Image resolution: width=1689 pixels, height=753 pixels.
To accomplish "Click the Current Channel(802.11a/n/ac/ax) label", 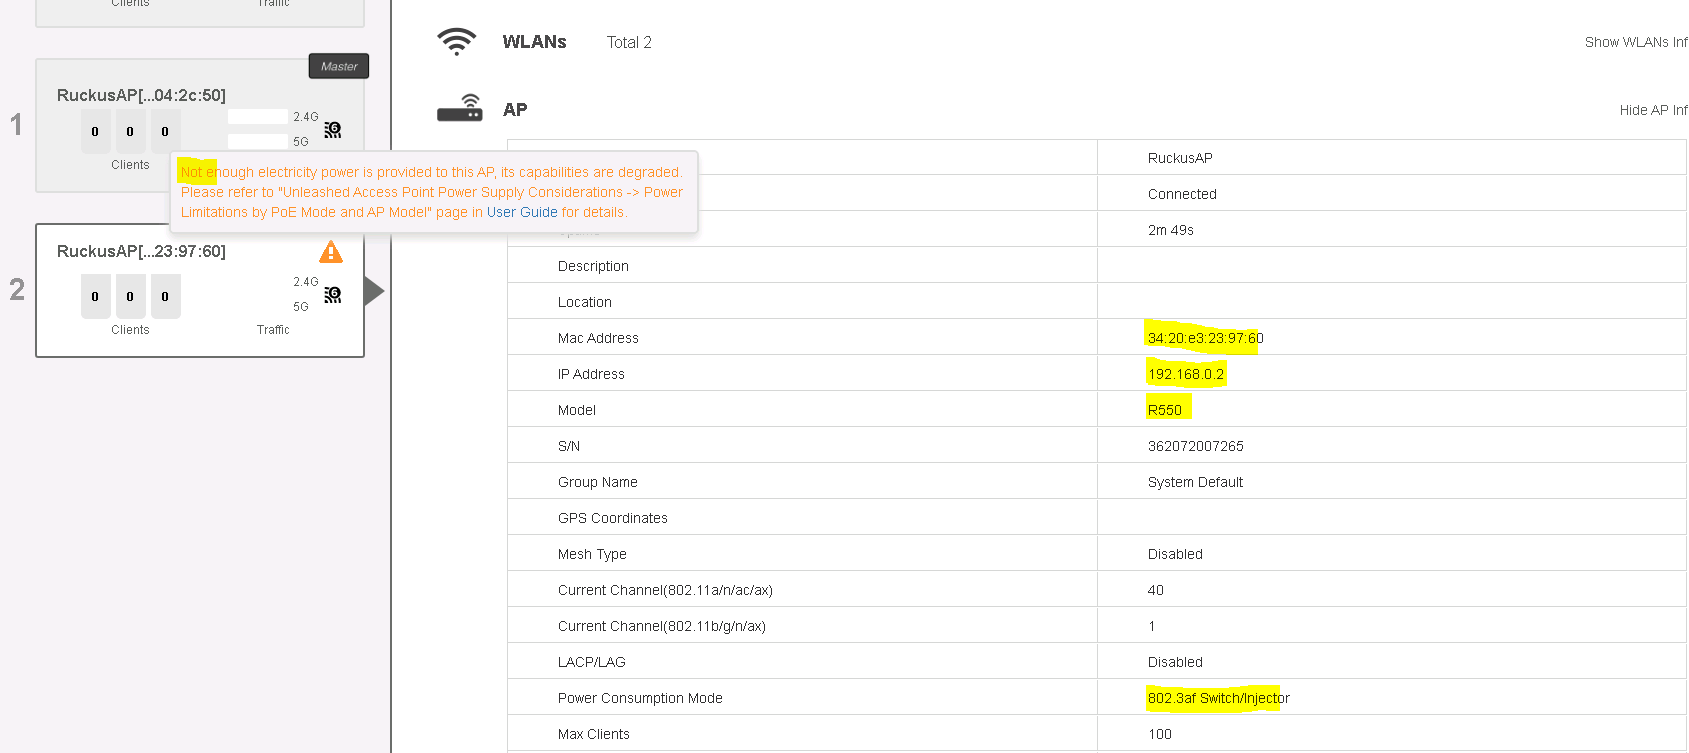I will (665, 590).
